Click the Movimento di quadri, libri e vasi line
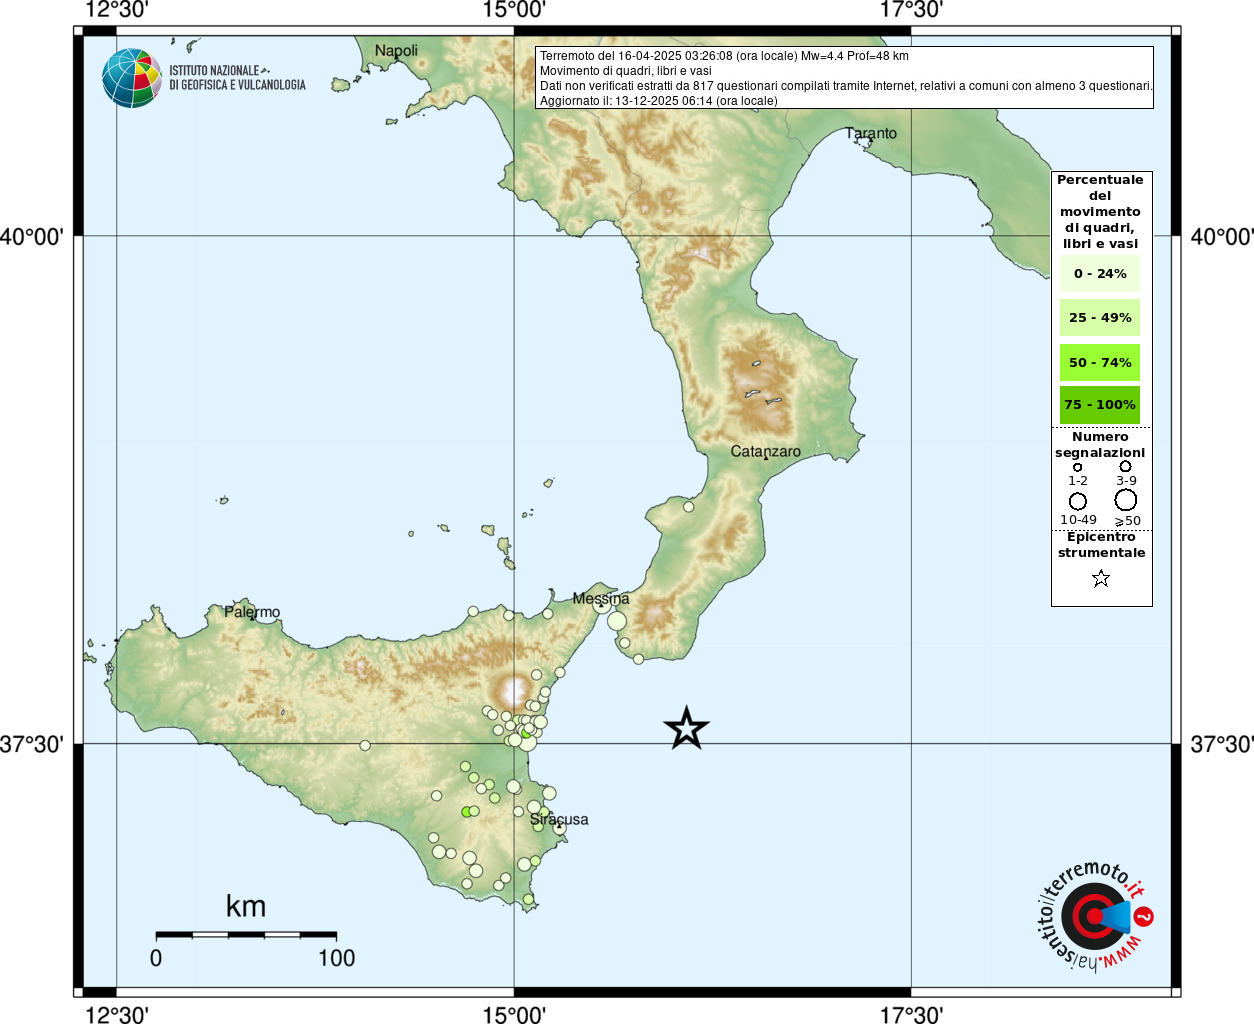This screenshot has height=1024, width=1254. click(626, 71)
